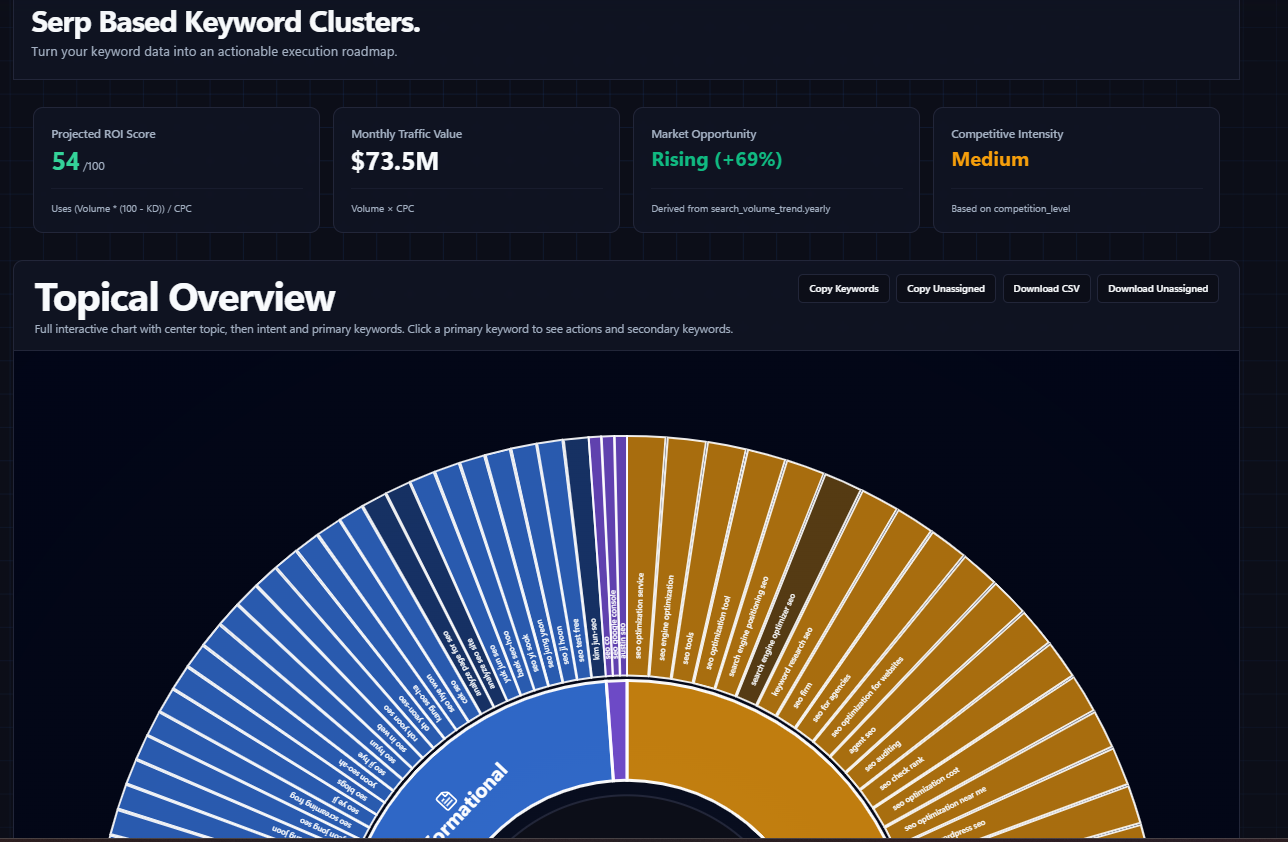Click the 'Rising (+69%)' value
The width and height of the screenshot is (1288, 842).
[x=717, y=160]
